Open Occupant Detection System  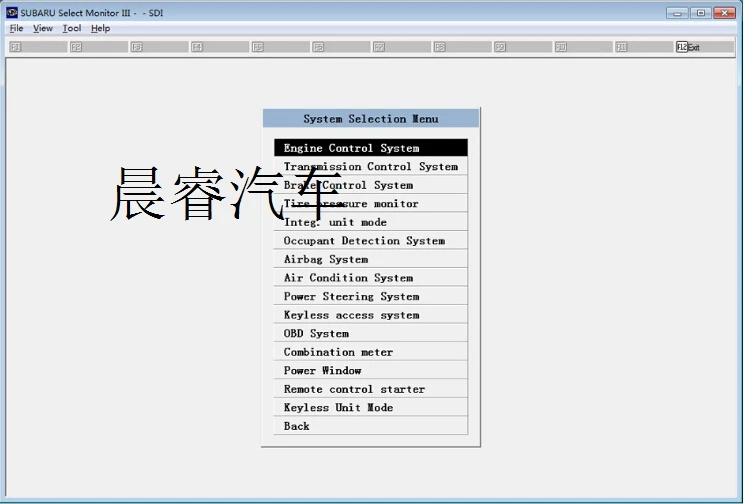pos(371,240)
